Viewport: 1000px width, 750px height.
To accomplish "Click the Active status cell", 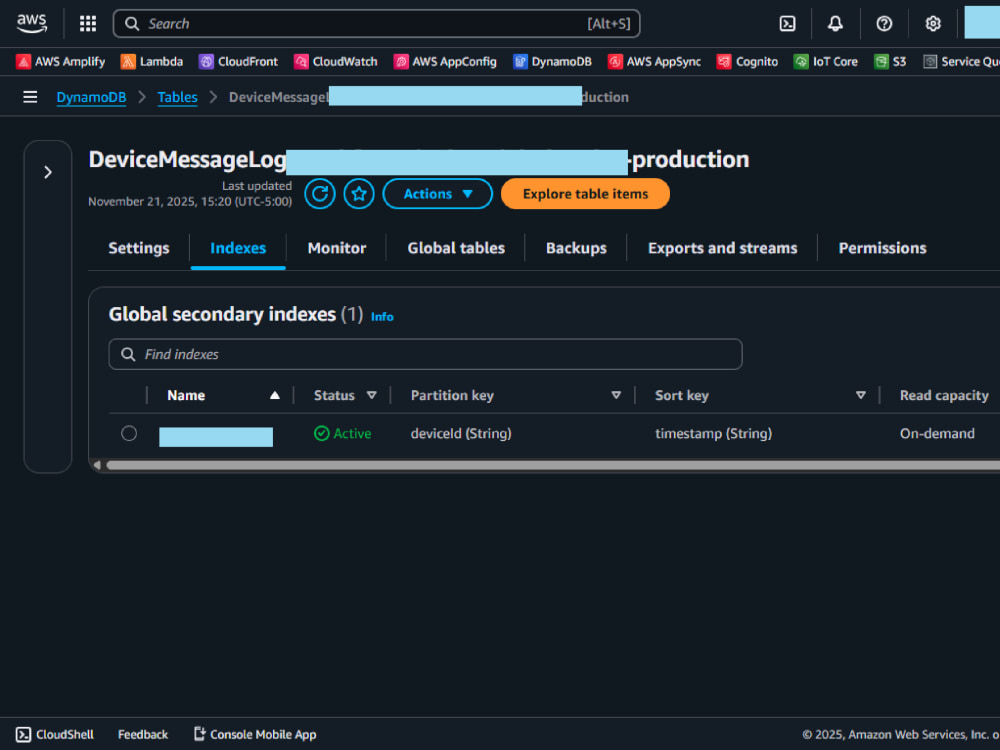I will tap(342, 434).
